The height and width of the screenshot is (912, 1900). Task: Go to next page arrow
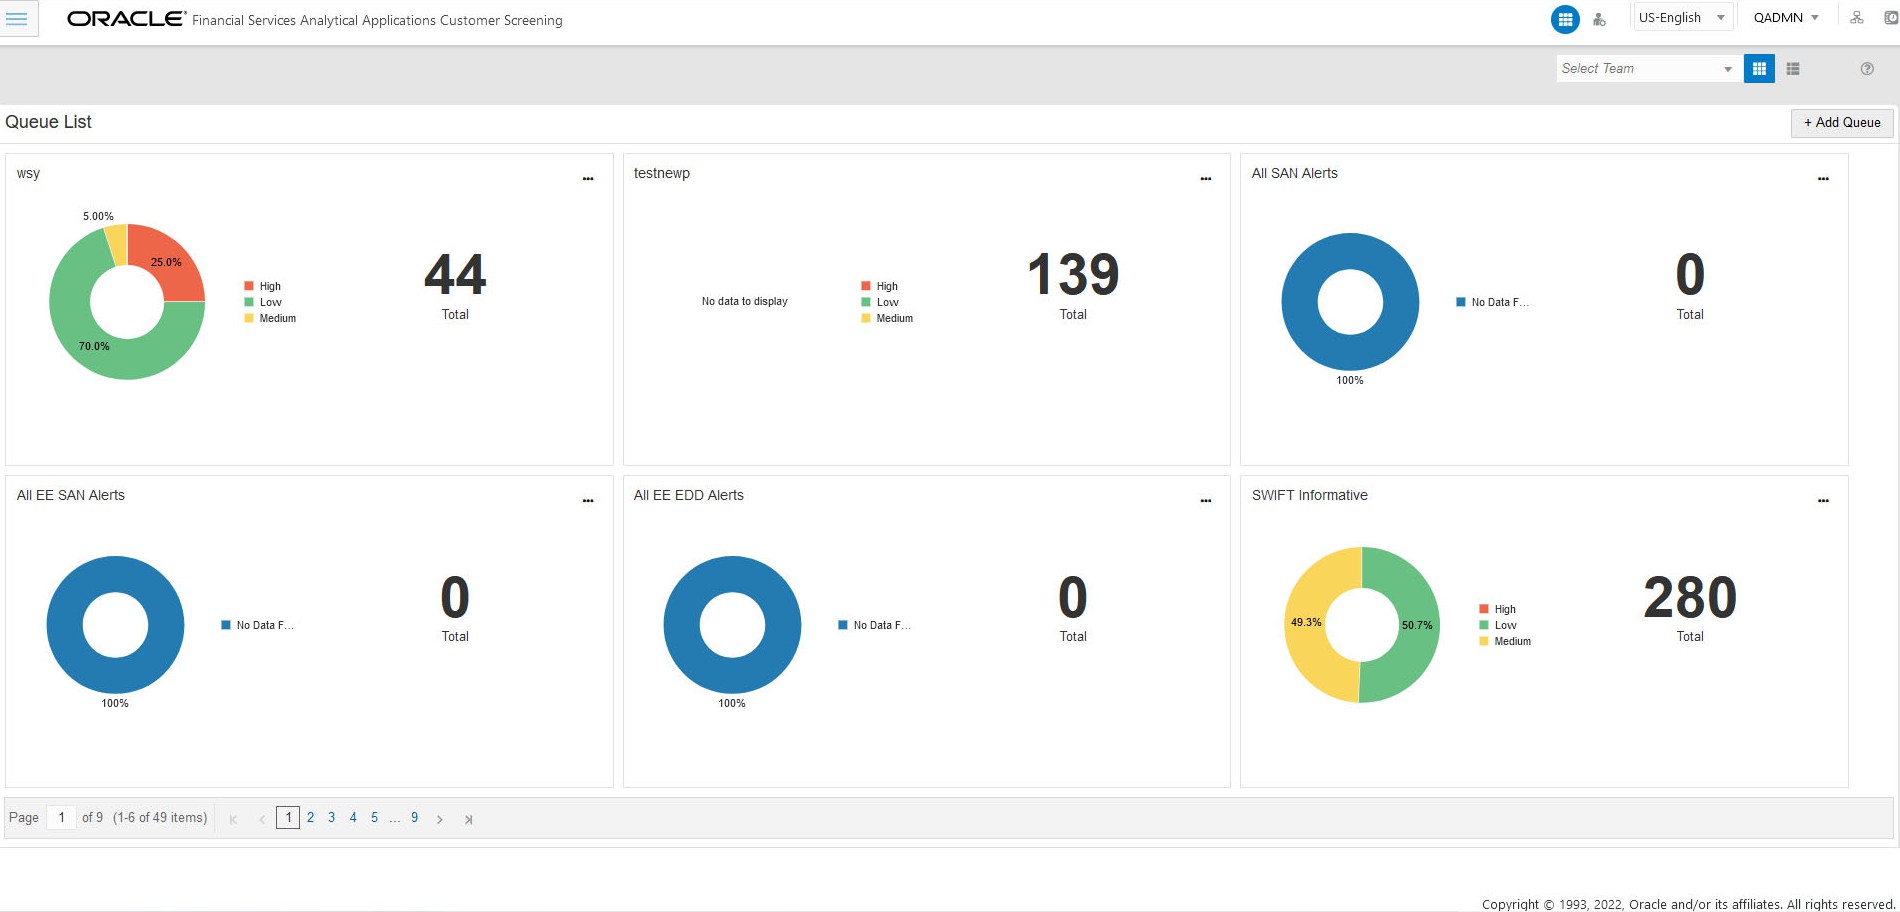[439, 819]
